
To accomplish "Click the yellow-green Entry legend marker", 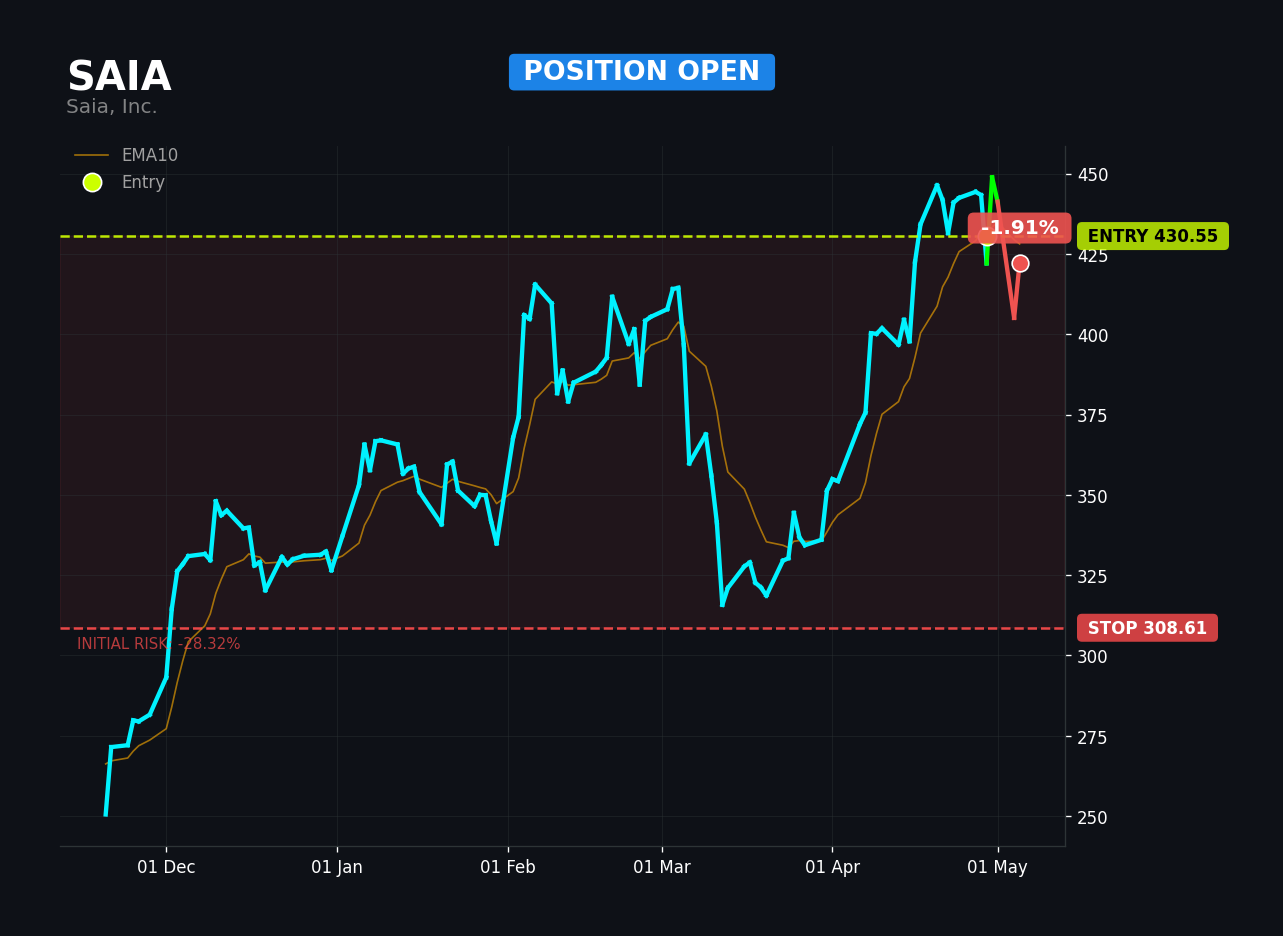I will pos(92,183).
